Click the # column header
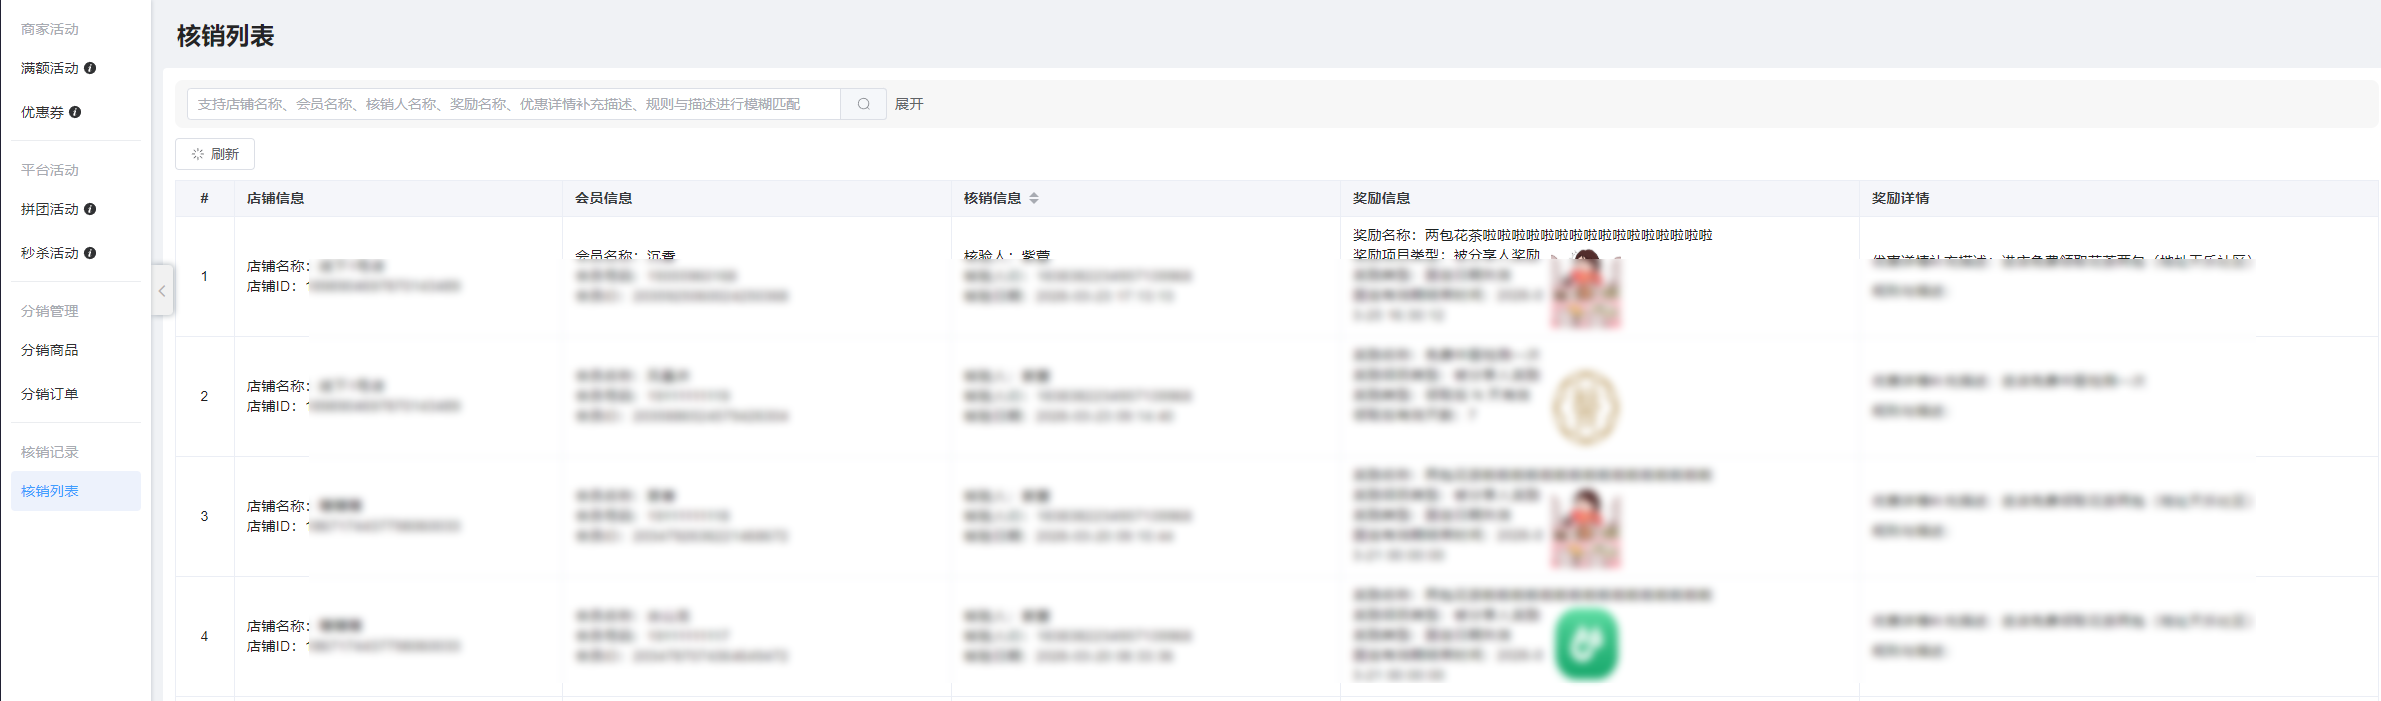Screen dimensions: 2381x701 click(204, 198)
